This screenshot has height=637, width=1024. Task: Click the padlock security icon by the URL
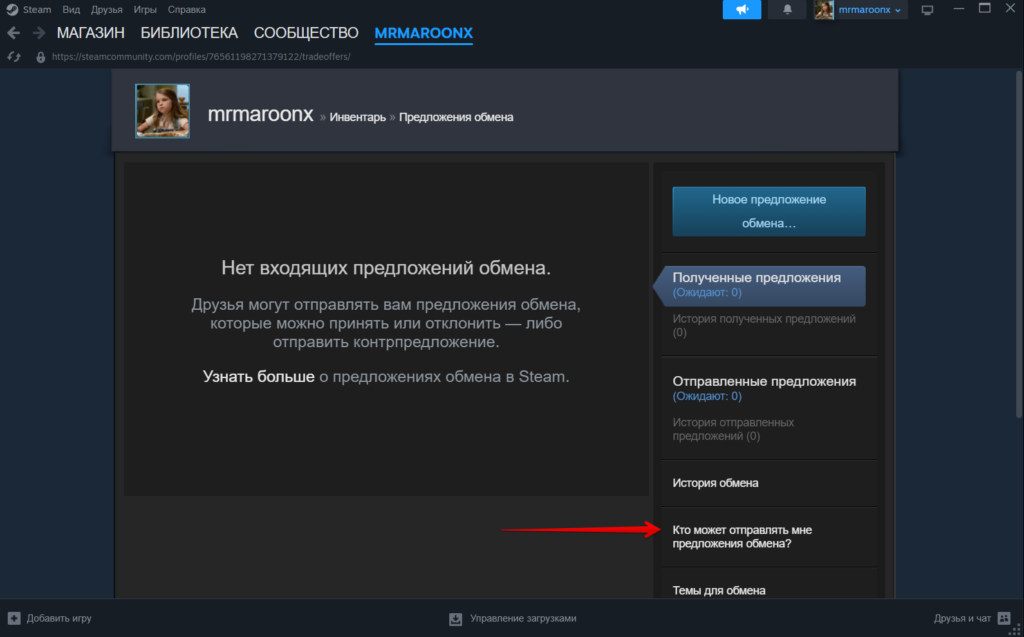click(x=40, y=57)
